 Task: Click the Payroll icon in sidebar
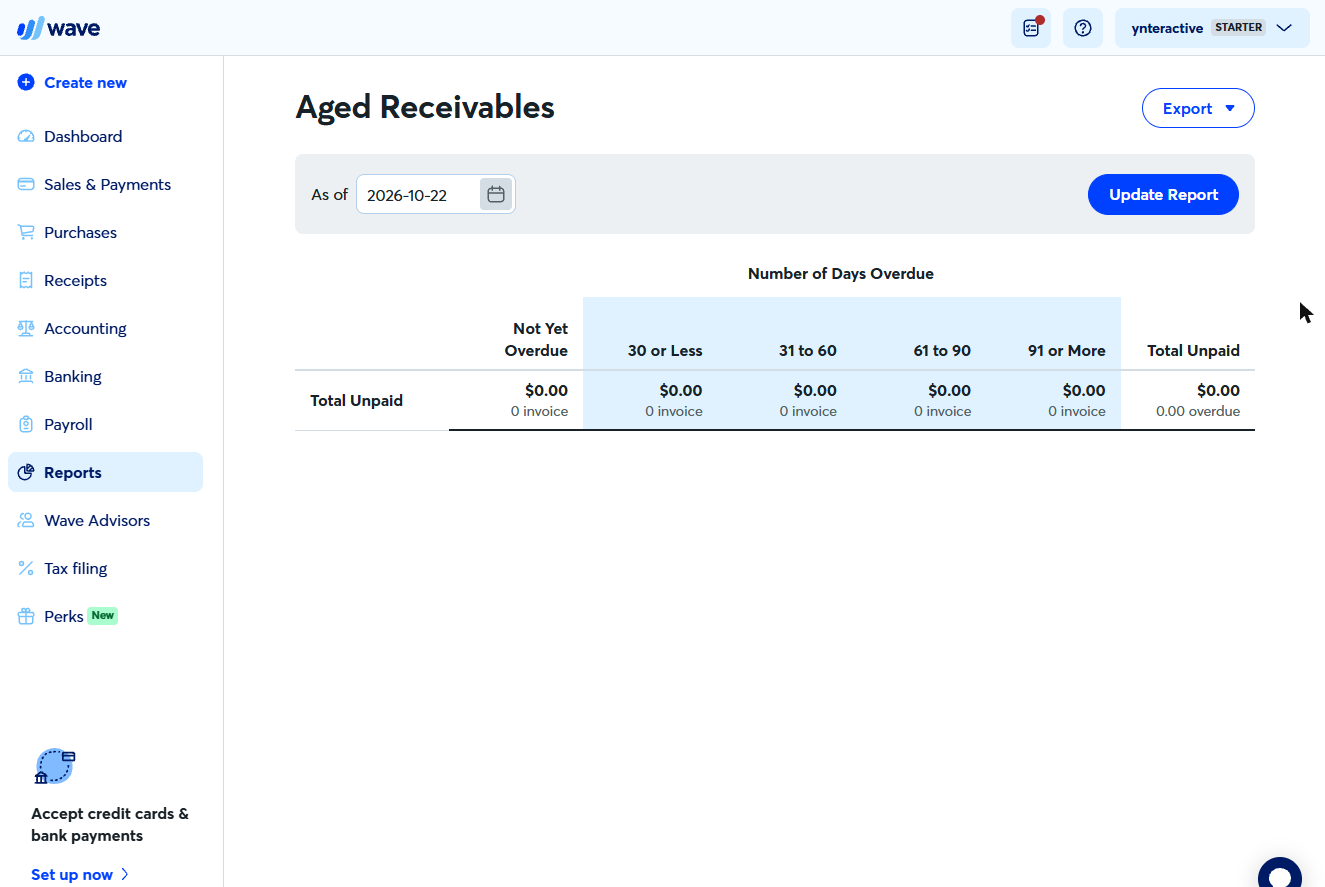26,425
